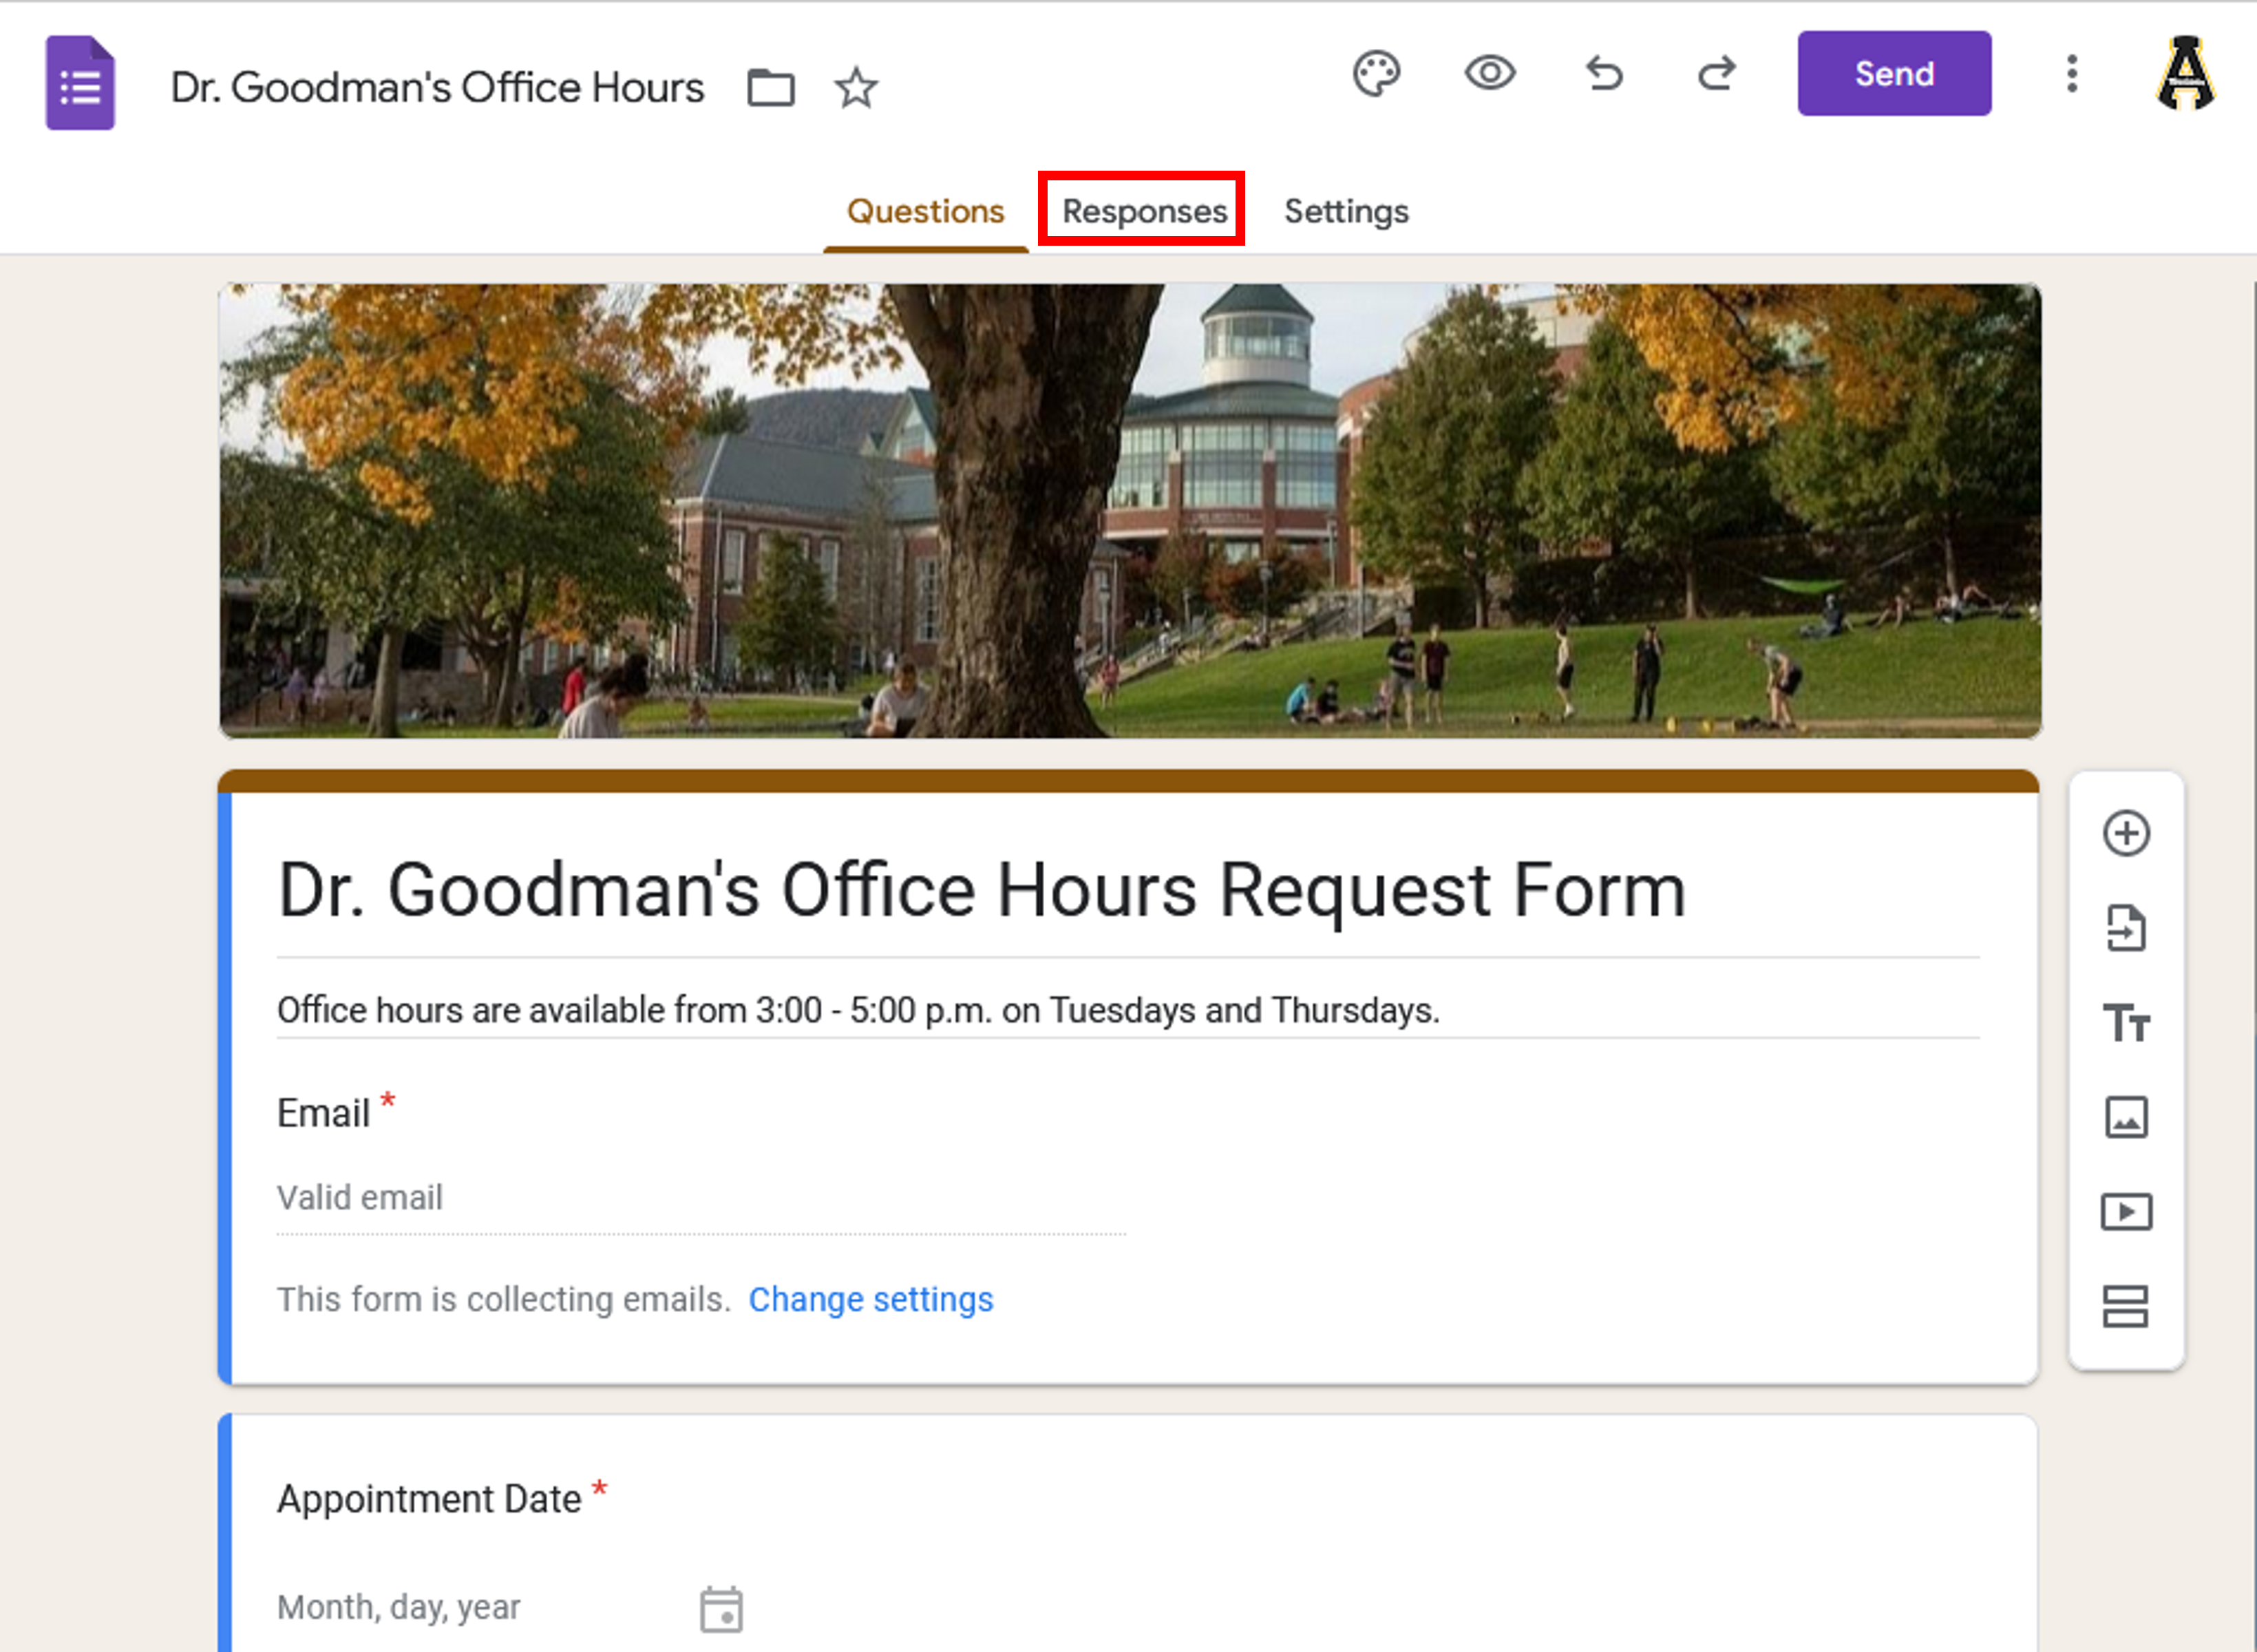Add section from side toolbar
The height and width of the screenshot is (1652, 2257).
pyautogui.click(x=2126, y=1306)
